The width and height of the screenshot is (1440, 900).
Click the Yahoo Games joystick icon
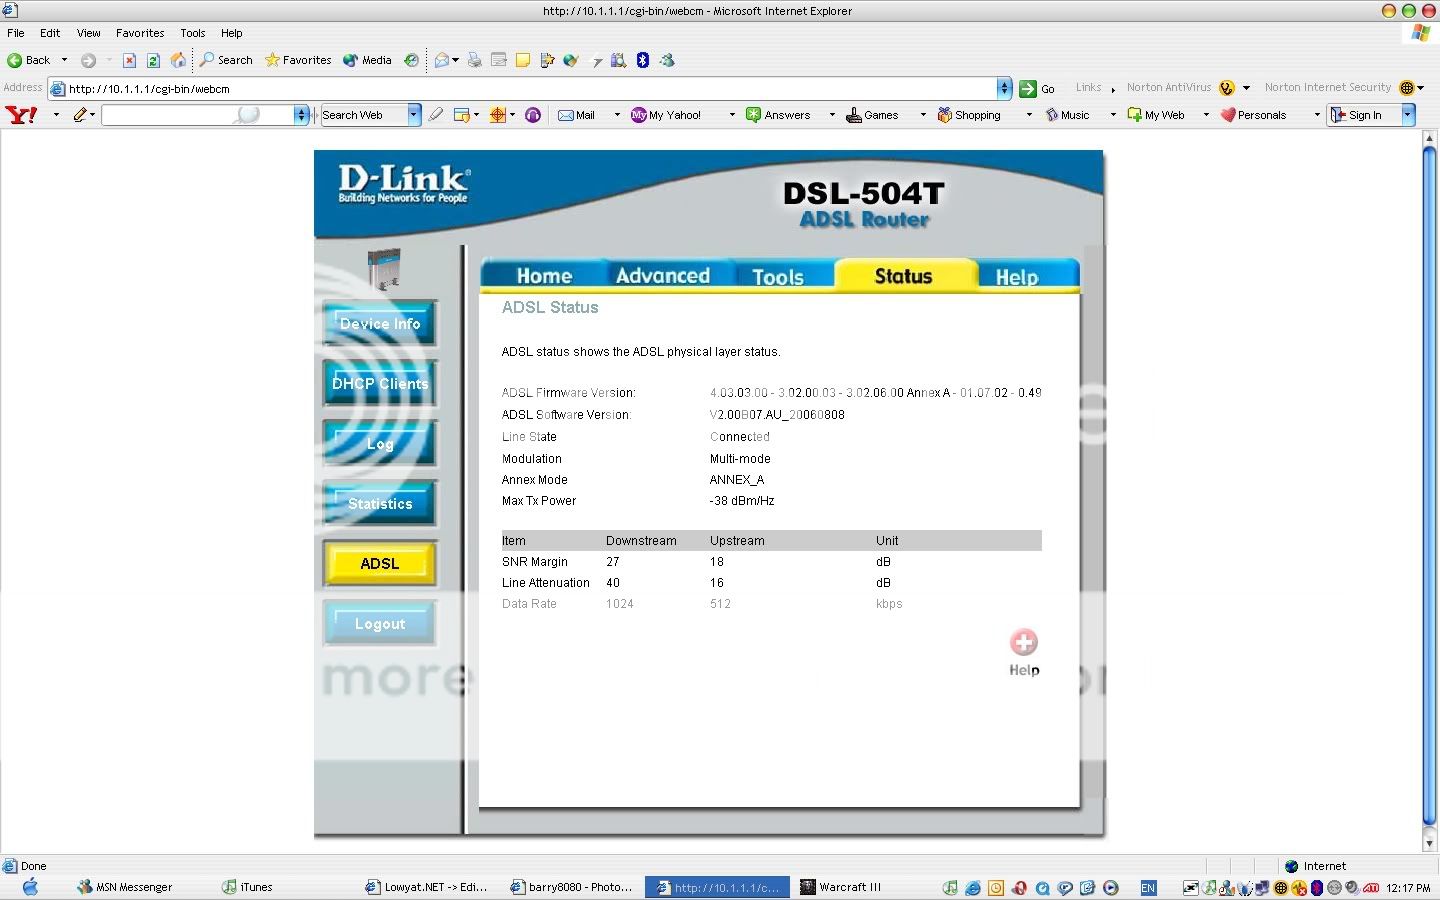point(852,114)
